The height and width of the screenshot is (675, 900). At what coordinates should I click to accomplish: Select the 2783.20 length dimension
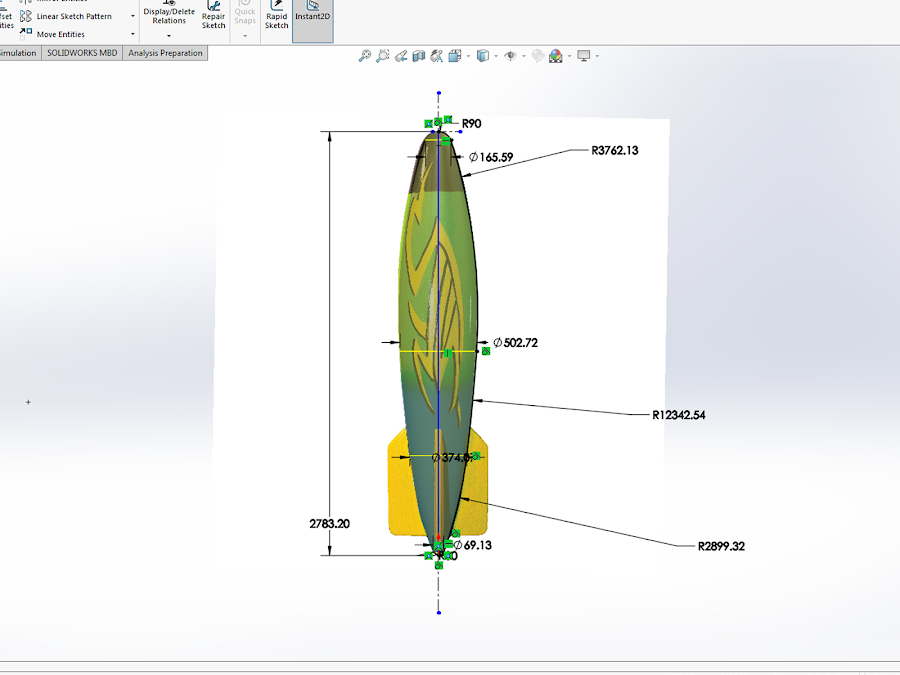(x=329, y=523)
